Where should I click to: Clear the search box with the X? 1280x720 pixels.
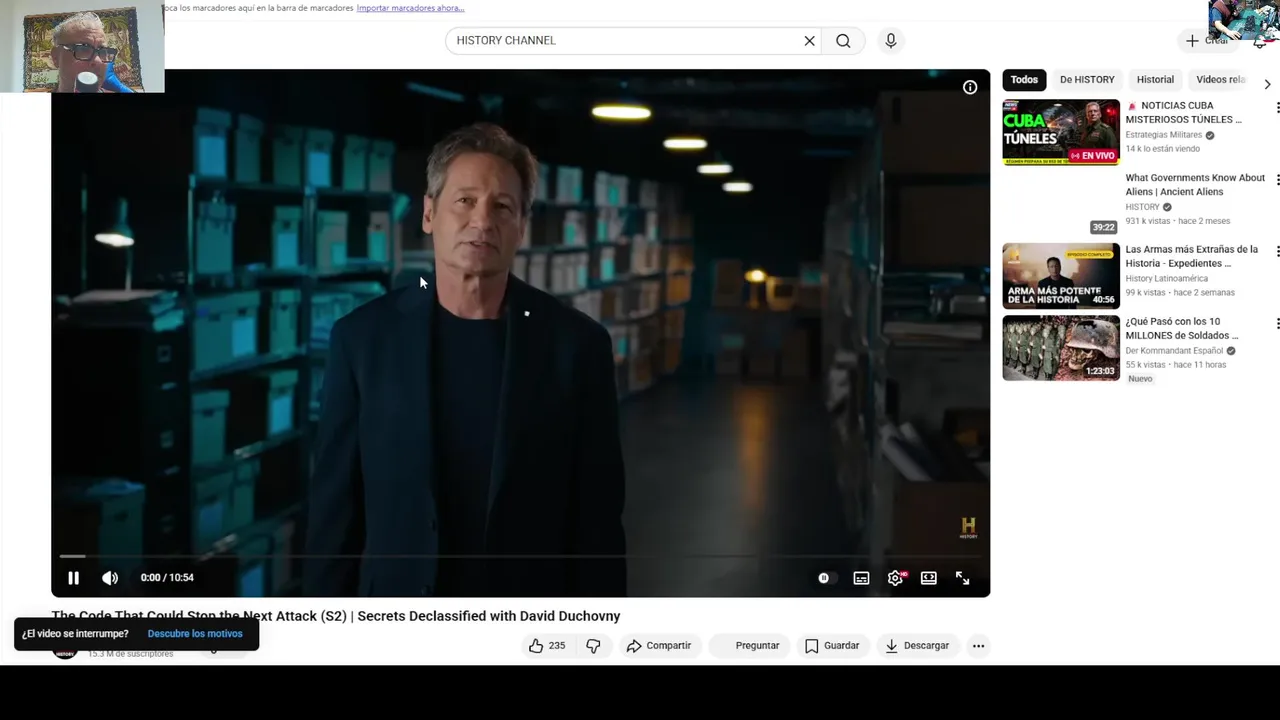click(x=810, y=41)
